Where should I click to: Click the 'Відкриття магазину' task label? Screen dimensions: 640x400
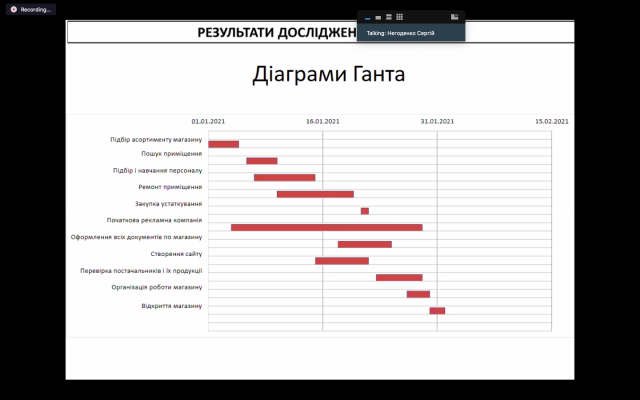(x=172, y=306)
